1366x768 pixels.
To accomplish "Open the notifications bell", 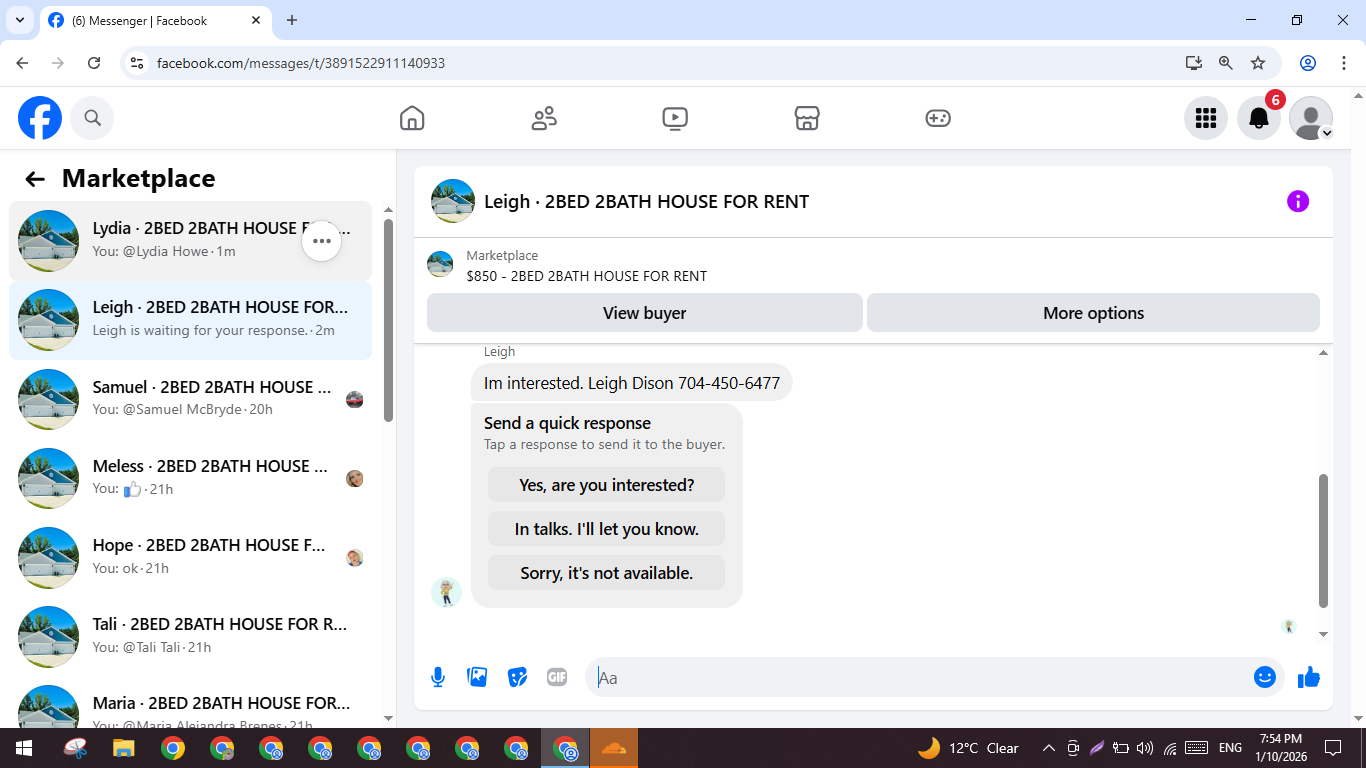I will (1259, 118).
